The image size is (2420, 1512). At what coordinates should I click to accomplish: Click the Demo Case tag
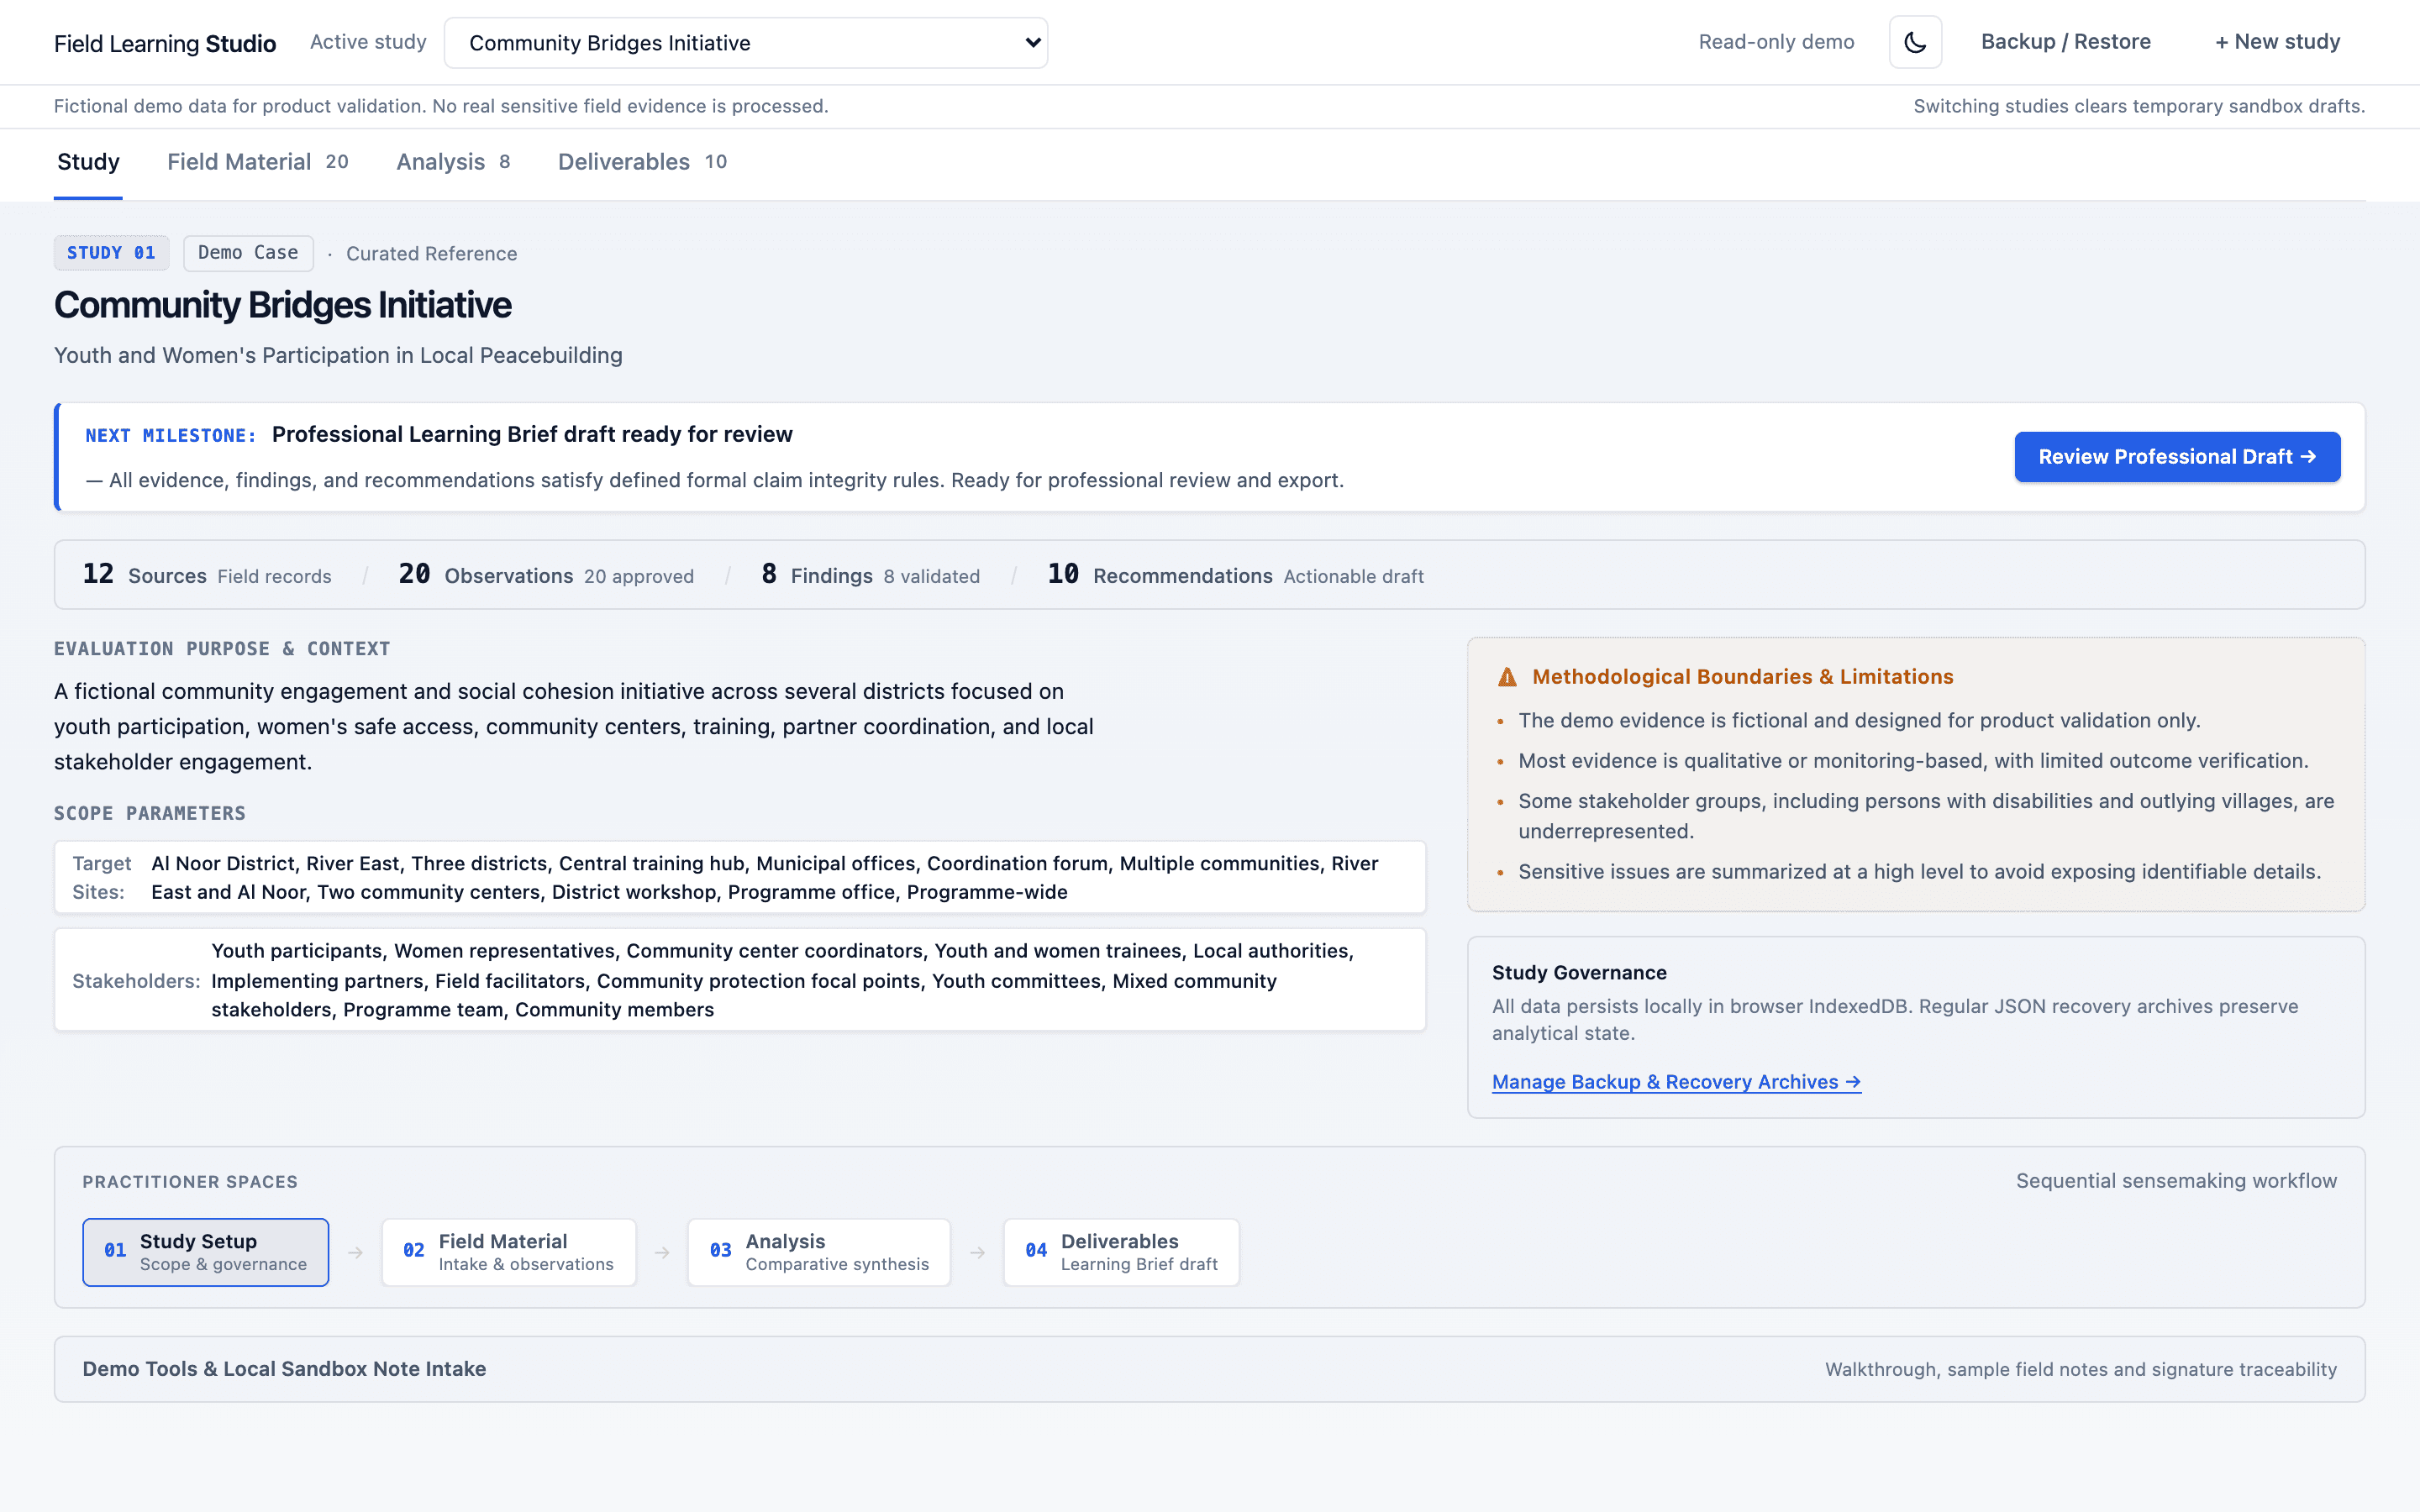248,253
